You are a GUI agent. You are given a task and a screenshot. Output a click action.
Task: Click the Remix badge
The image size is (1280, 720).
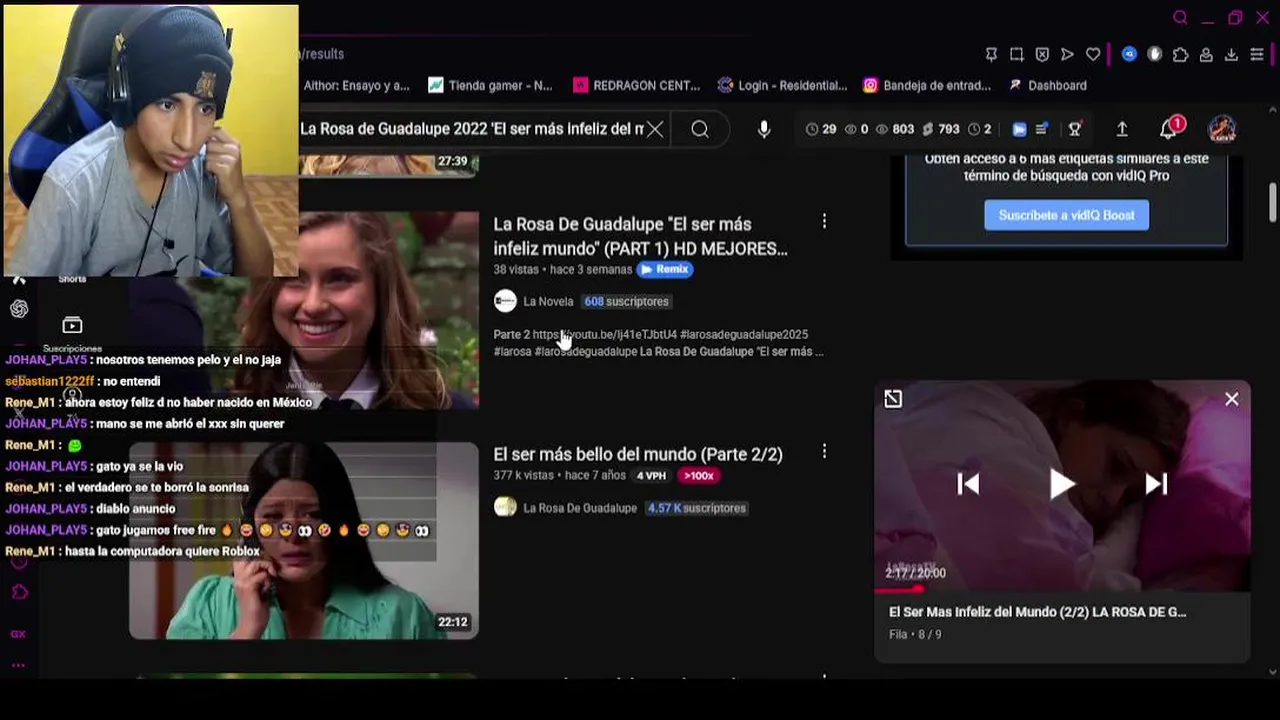click(665, 269)
